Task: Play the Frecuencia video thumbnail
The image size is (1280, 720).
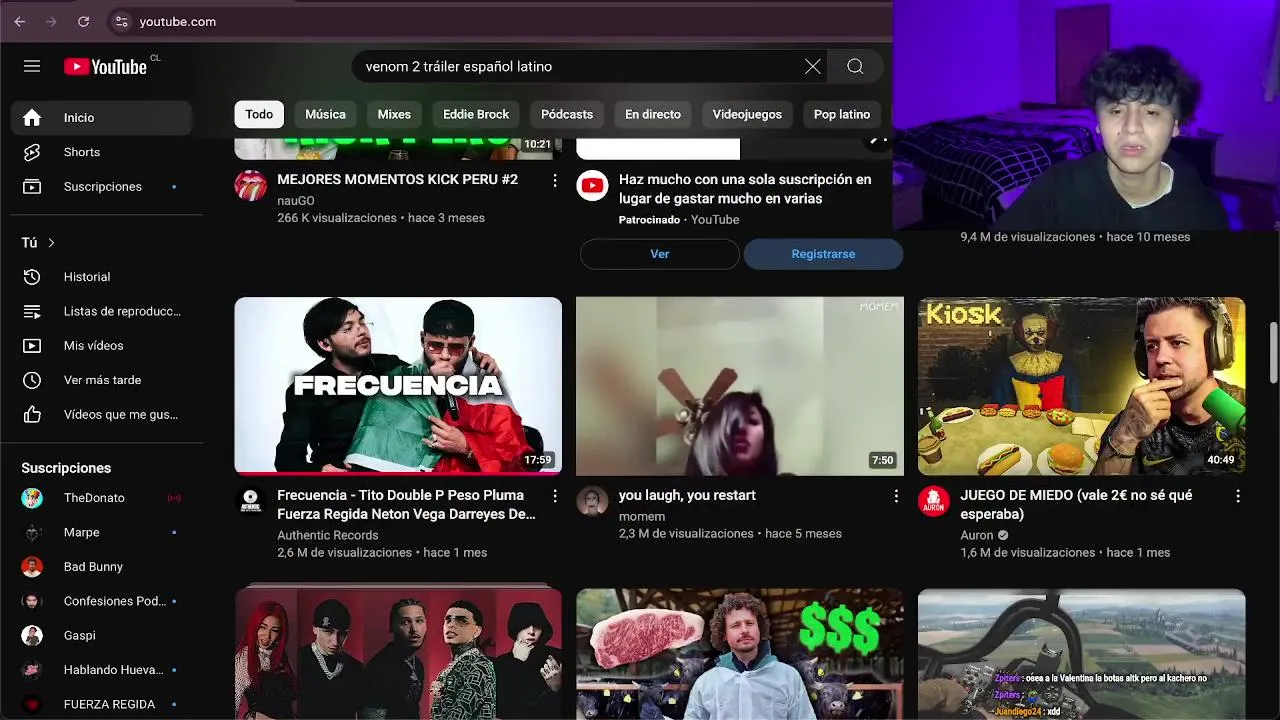Action: pyautogui.click(x=398, y=385)
